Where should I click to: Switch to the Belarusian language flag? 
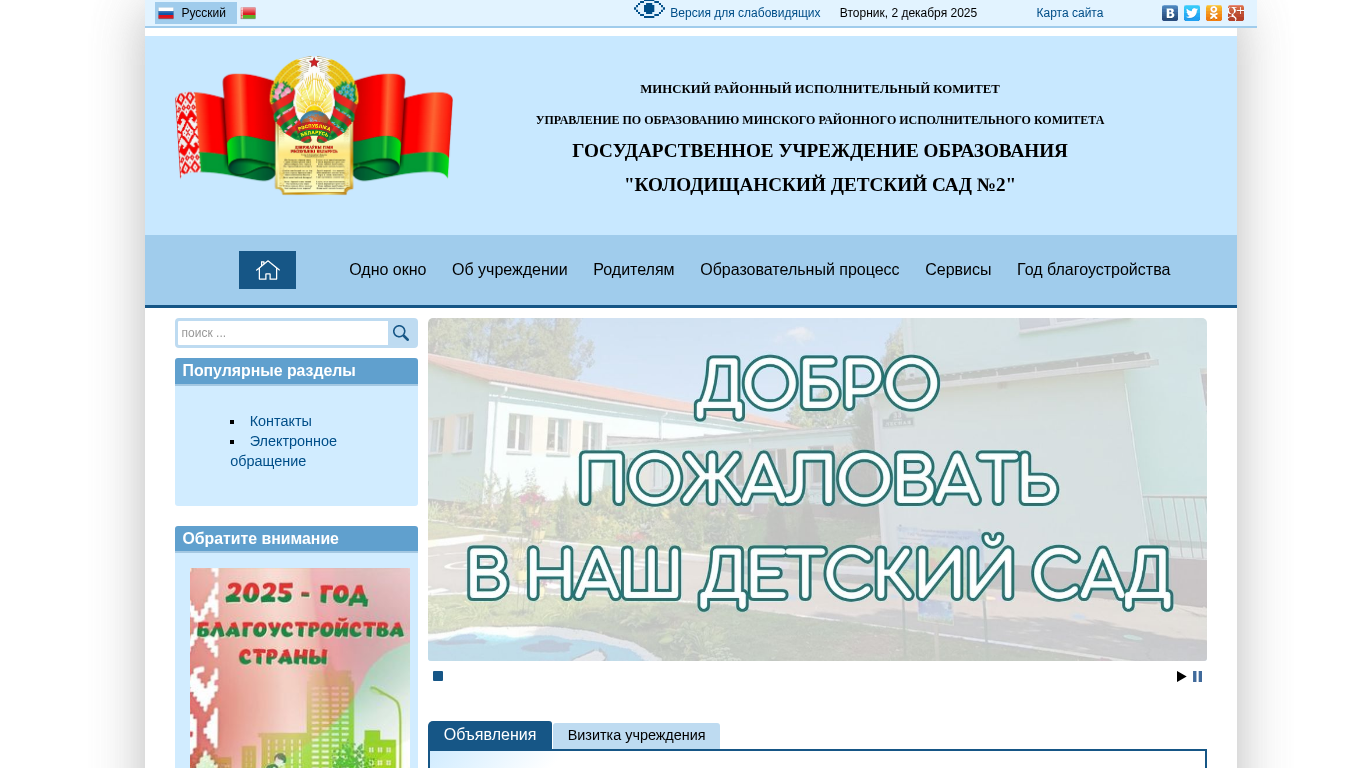click(x=248, y=13)
